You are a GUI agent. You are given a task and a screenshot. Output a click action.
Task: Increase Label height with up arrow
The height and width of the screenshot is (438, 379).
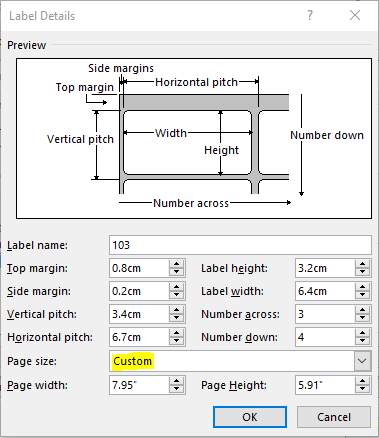click(362, 264)
